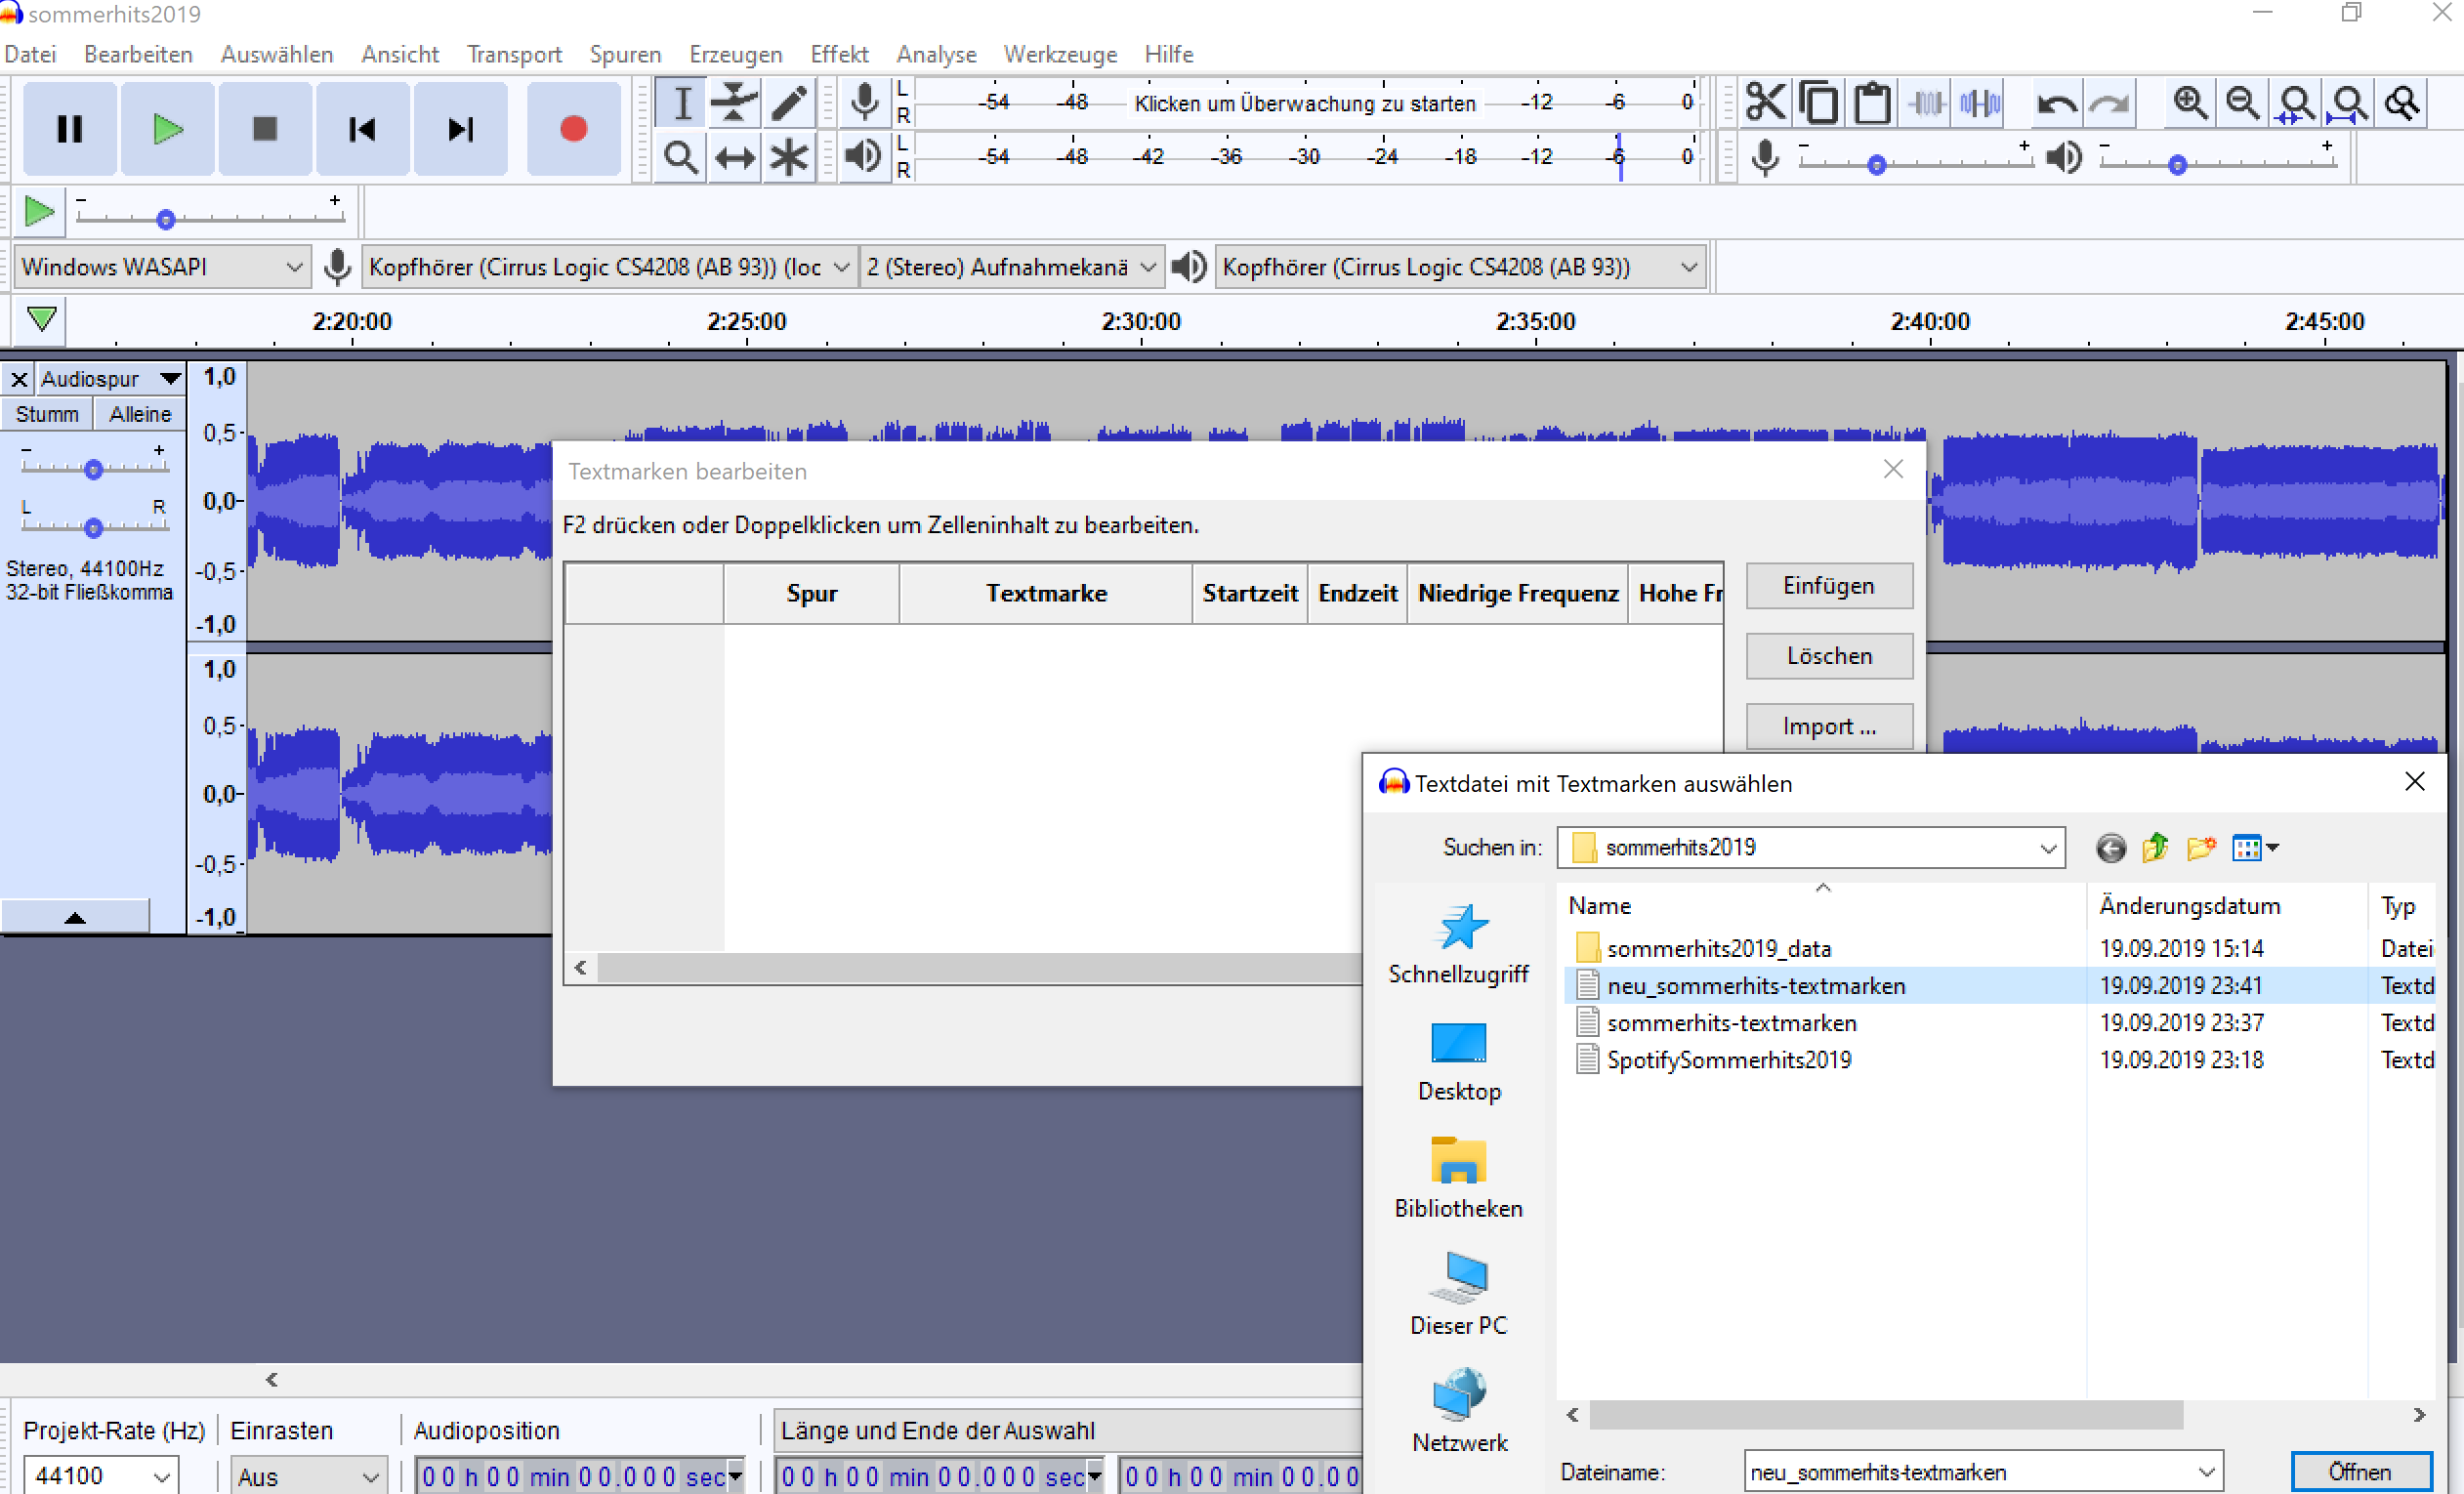Select the Selection (I-beam) tool
2464x1494 pixels.
(x=682, y=103)
